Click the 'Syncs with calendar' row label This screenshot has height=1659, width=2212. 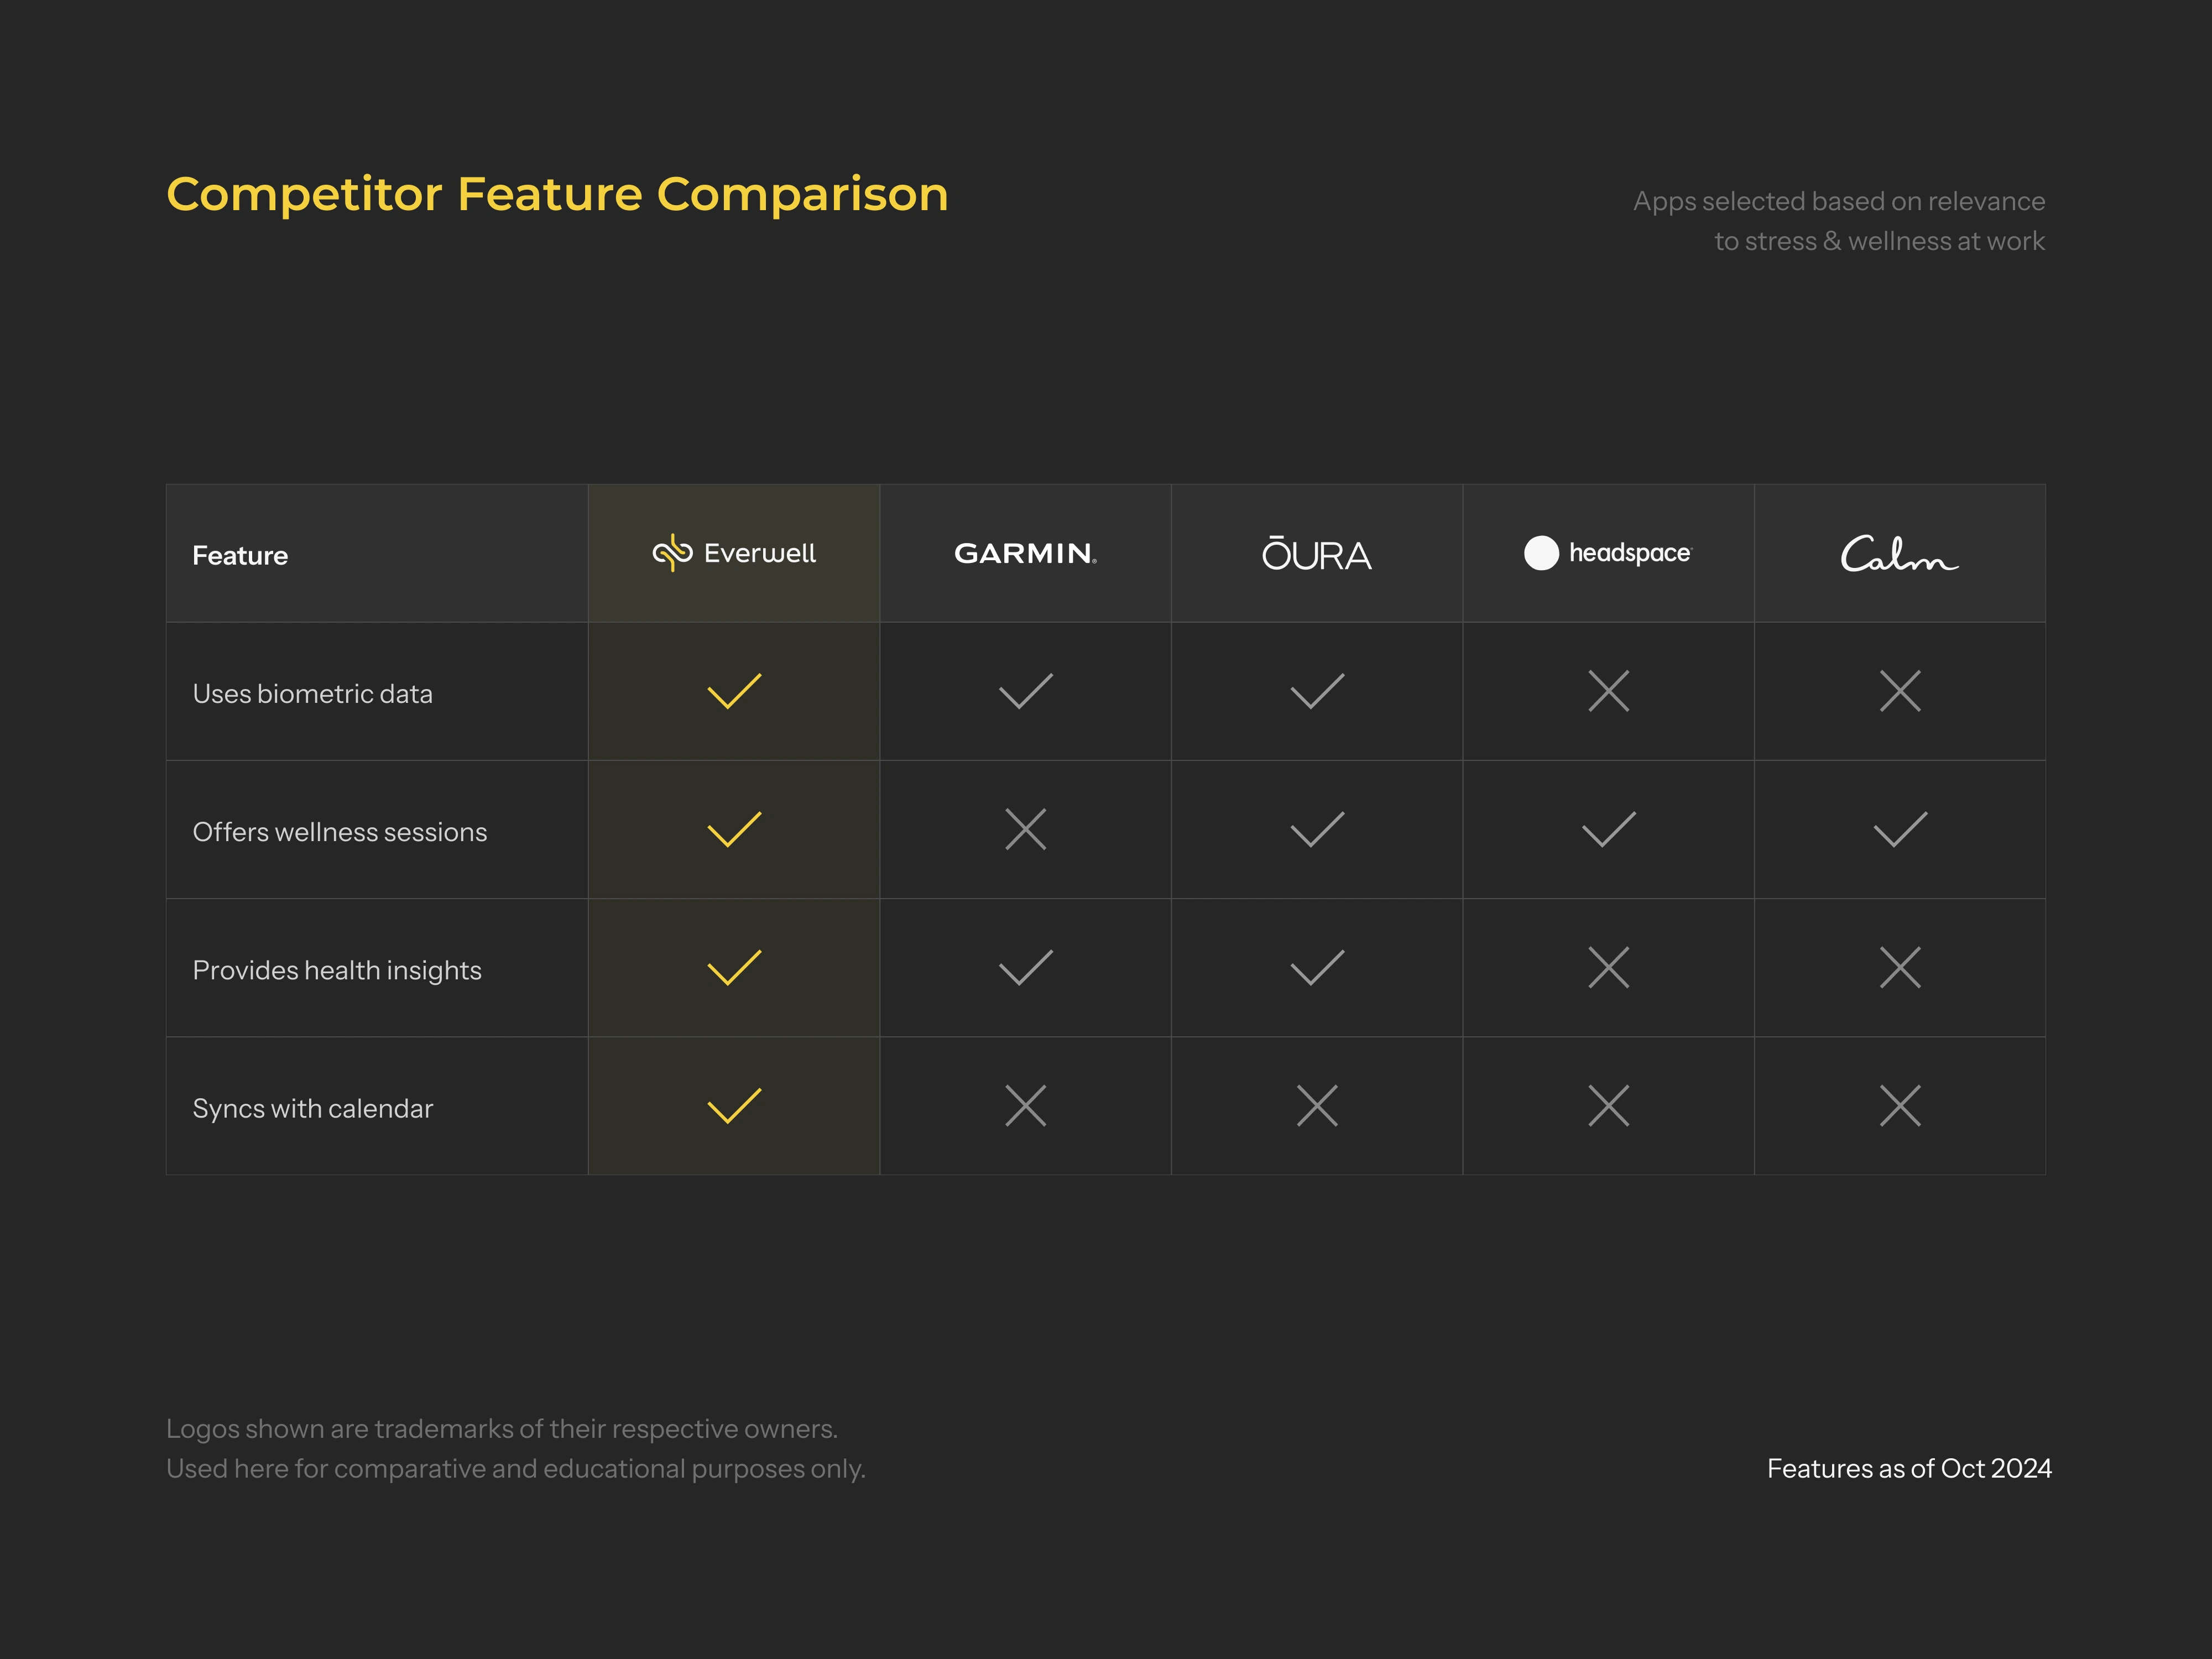coord(313,1108)
